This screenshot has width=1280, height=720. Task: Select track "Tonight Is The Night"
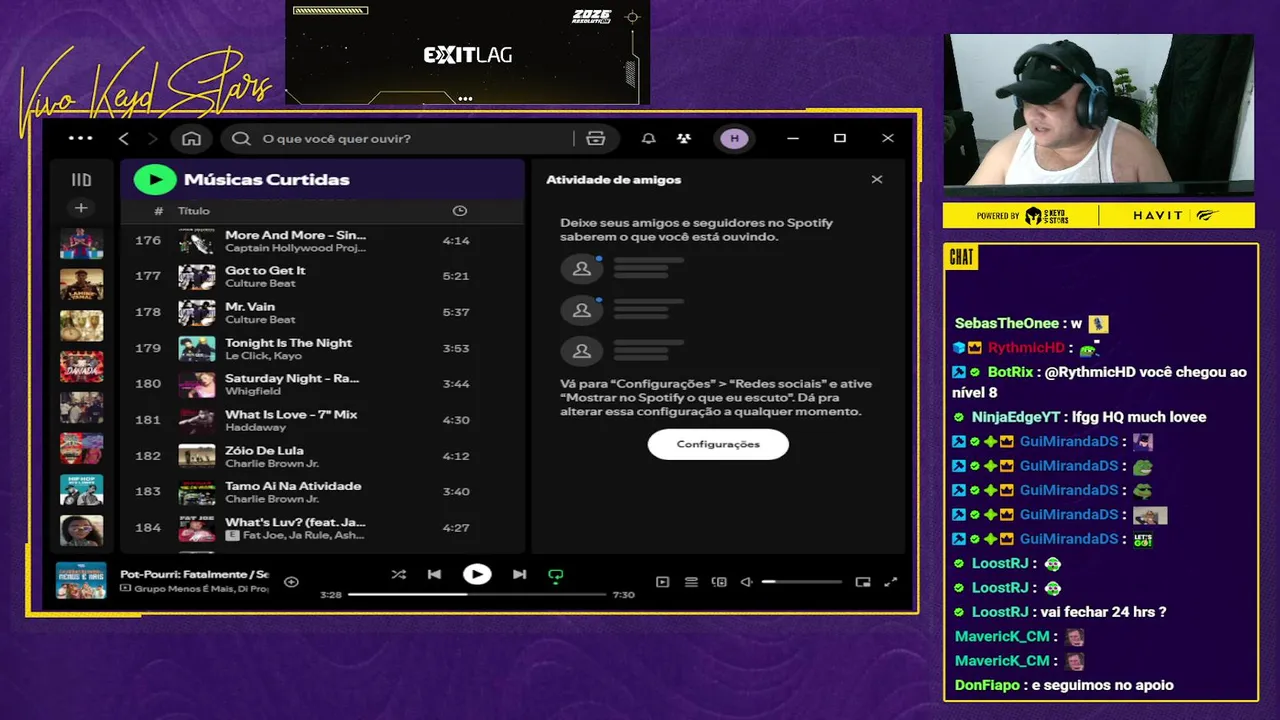pos(288,342)
